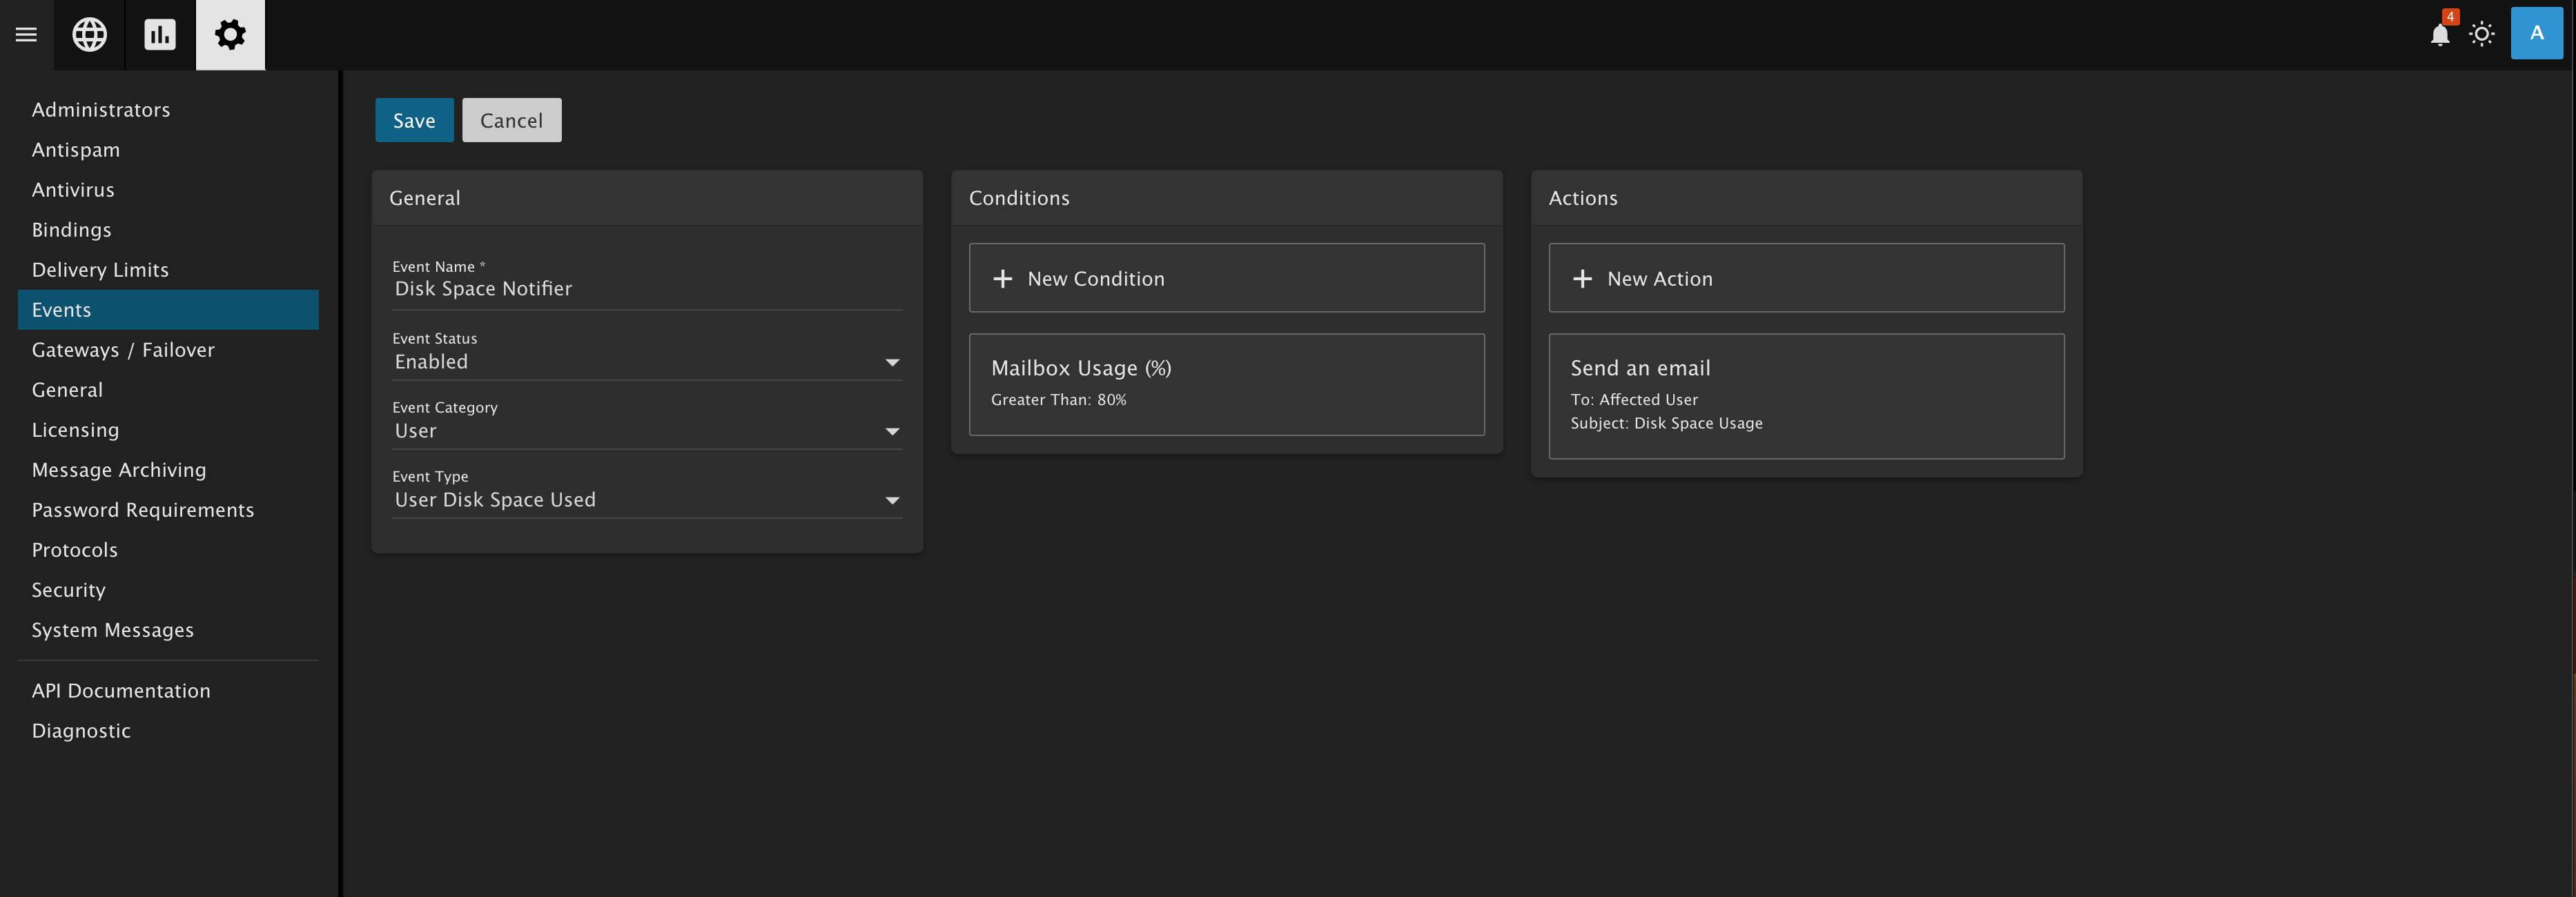Expand the Event Type dropdown

click(892, 500)
